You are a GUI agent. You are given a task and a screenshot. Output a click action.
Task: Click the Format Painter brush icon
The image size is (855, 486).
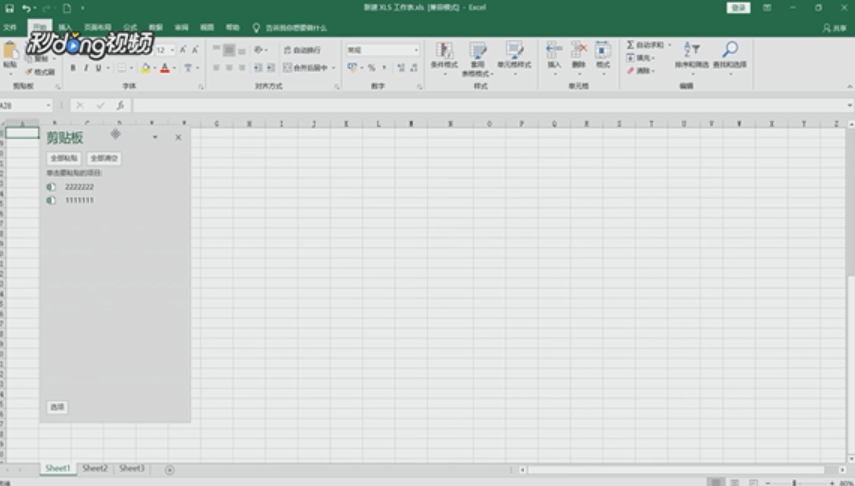tap(29, 72)
